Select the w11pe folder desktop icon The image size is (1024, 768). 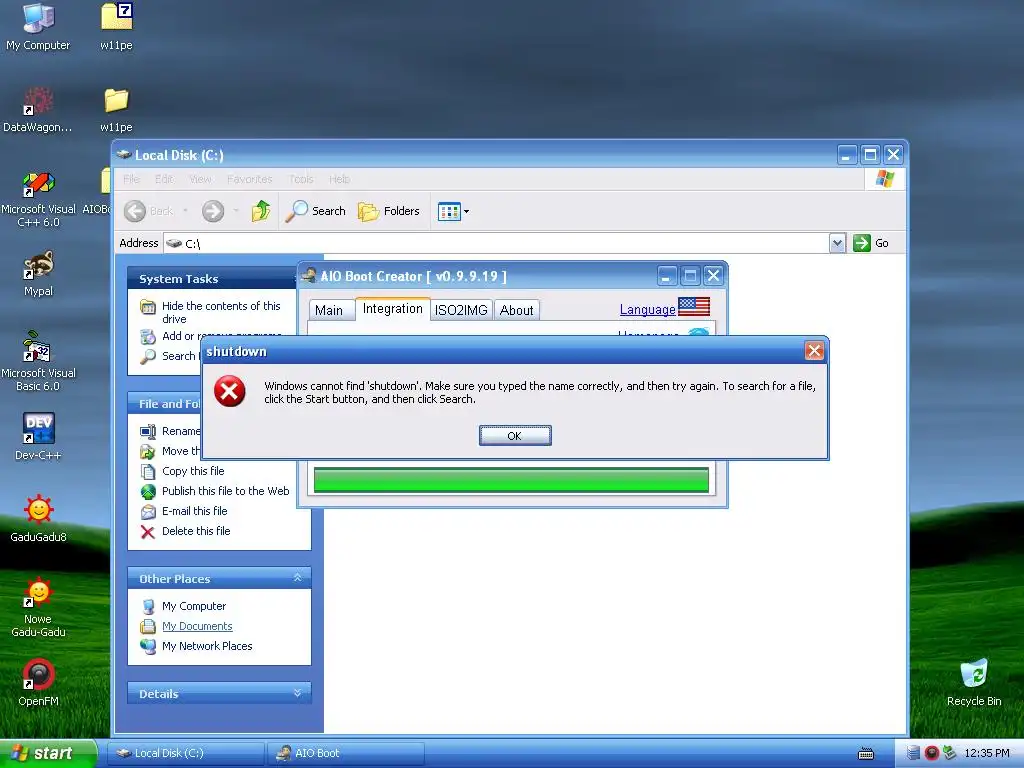point(116,109)
